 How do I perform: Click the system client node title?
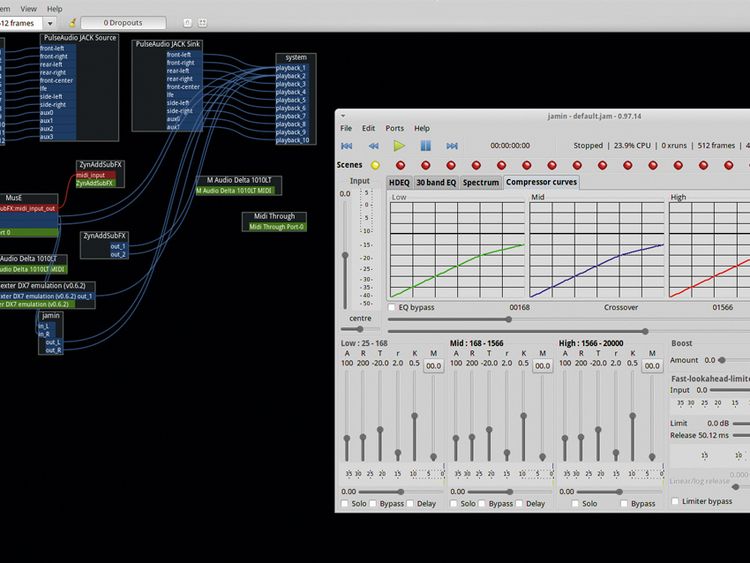pos(296,57)
